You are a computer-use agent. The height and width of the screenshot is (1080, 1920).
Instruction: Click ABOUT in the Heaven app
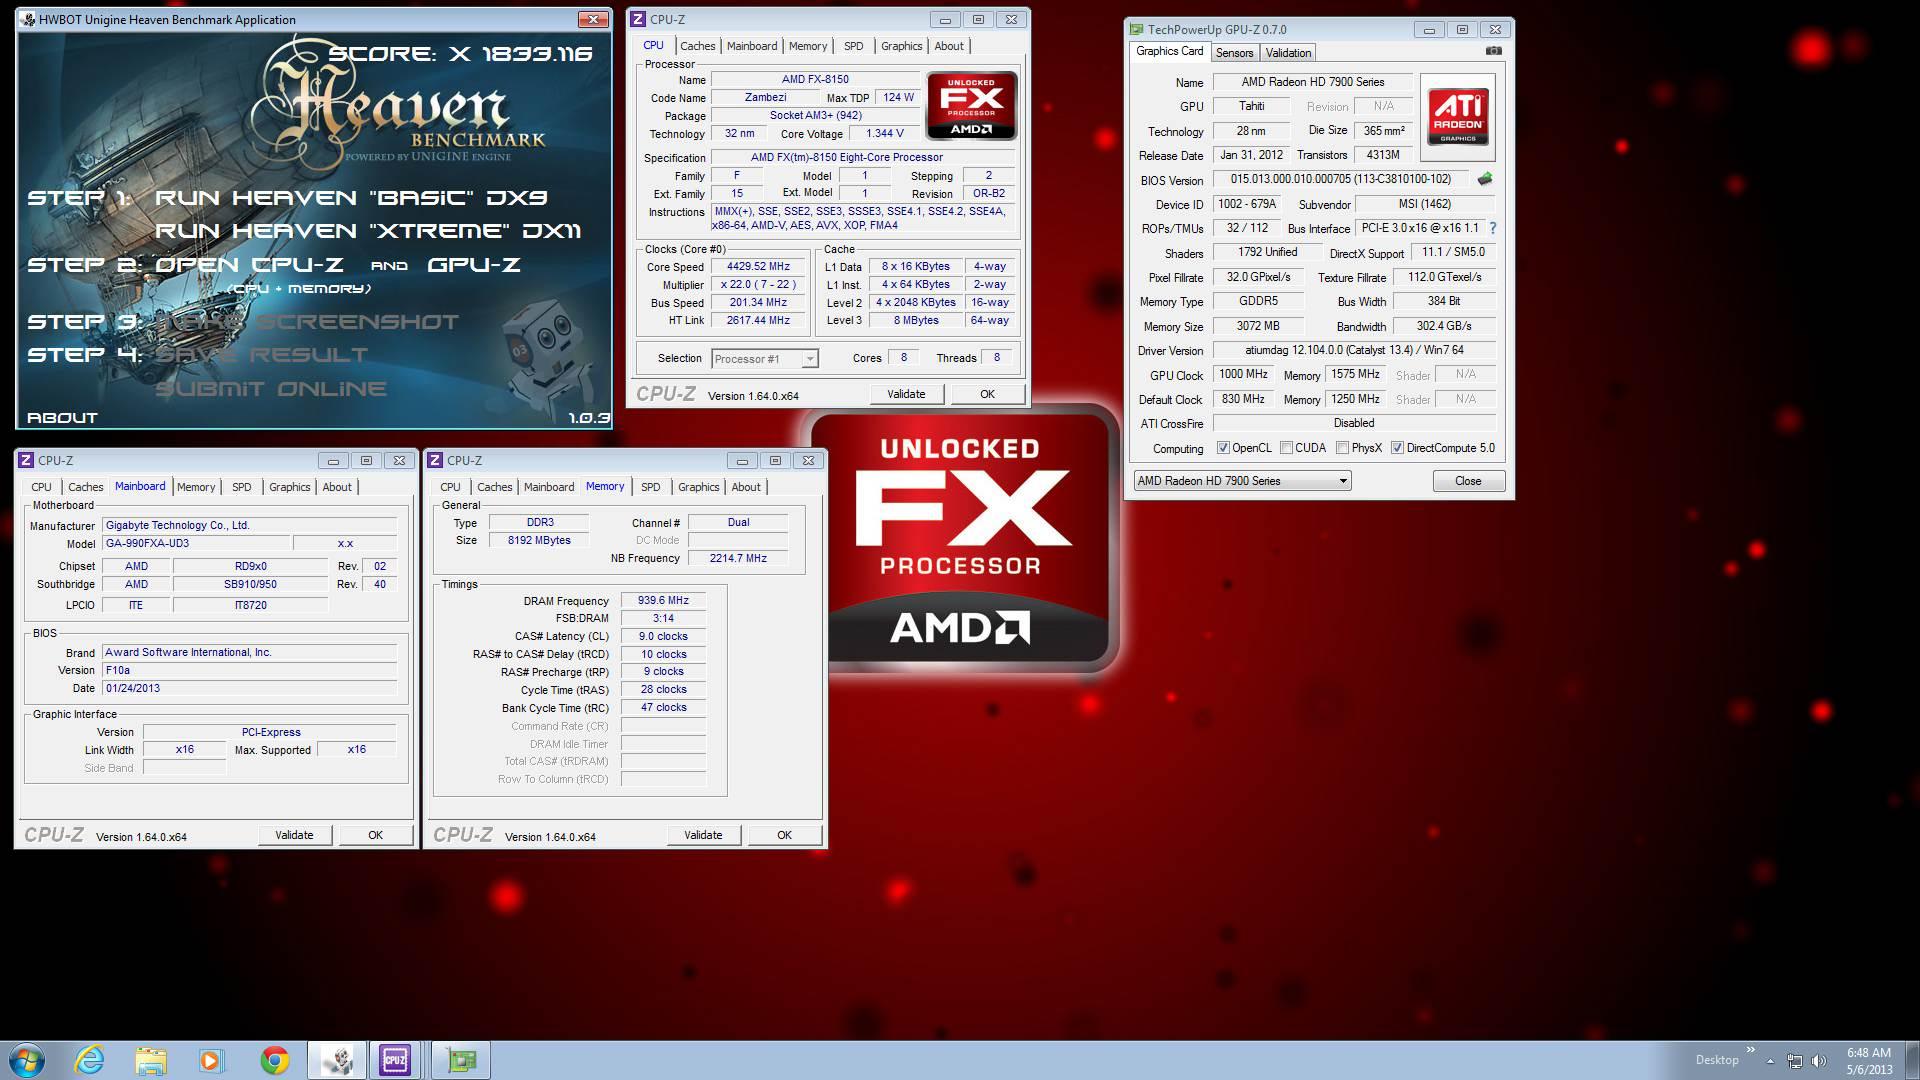point(62,418)
